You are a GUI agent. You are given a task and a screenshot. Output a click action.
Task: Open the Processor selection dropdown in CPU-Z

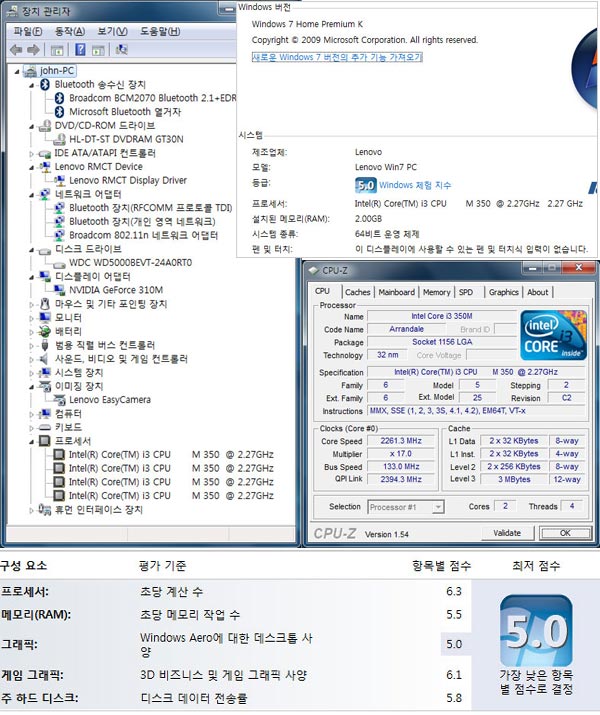tap(405, 507)
